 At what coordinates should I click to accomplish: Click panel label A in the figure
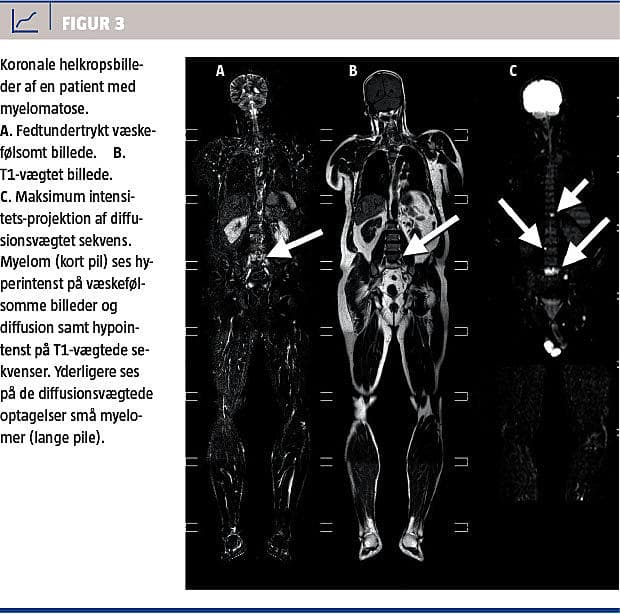point(220,71)
